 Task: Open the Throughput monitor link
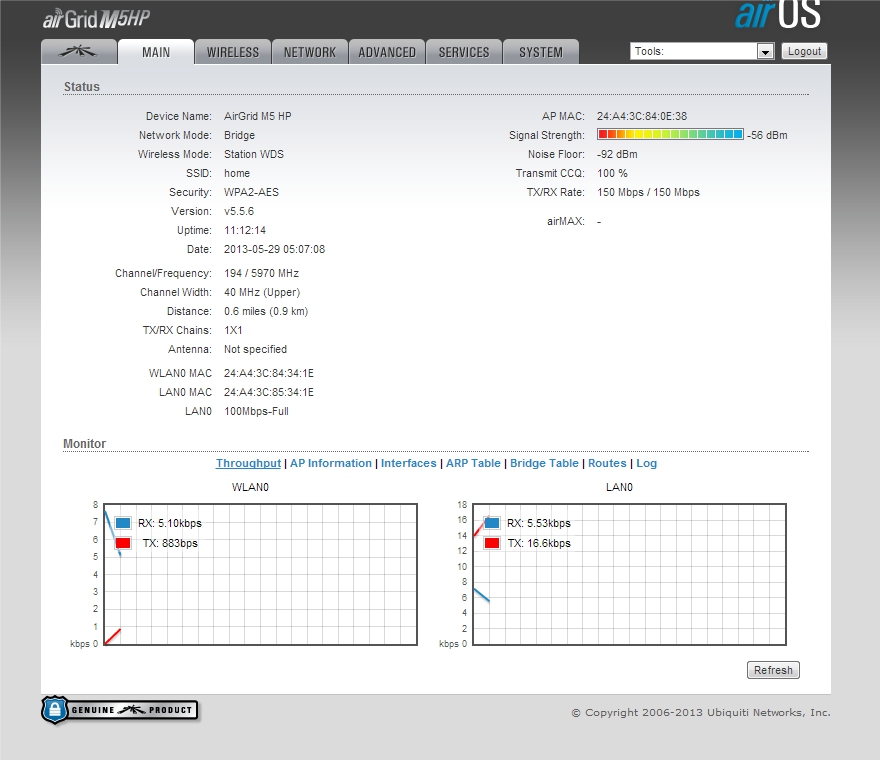click(x=248, y=463)
